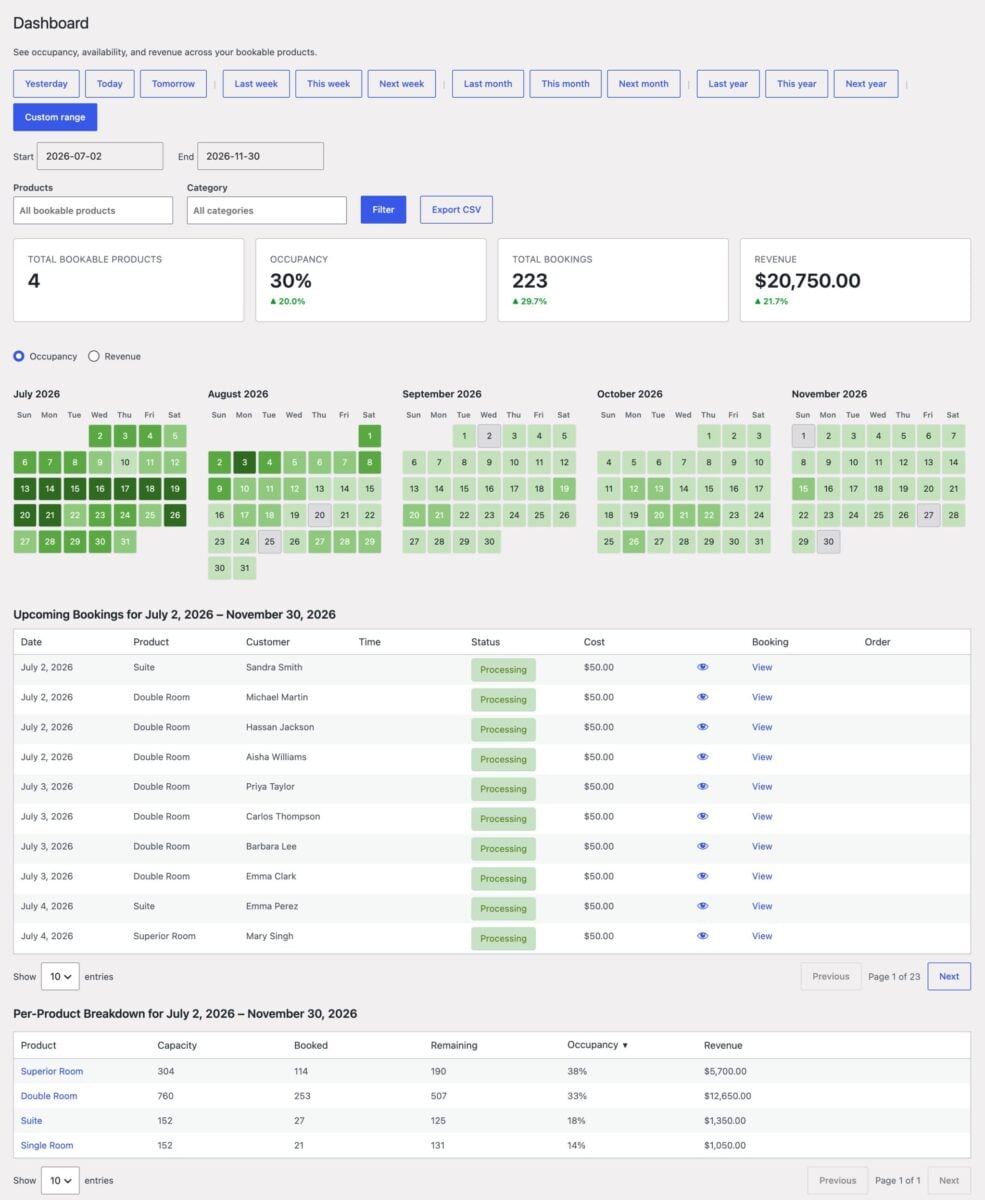Click July 13 dark green calendar cell
The image size is (985, 1200).
pyautogui.click(x=25, y=490)
